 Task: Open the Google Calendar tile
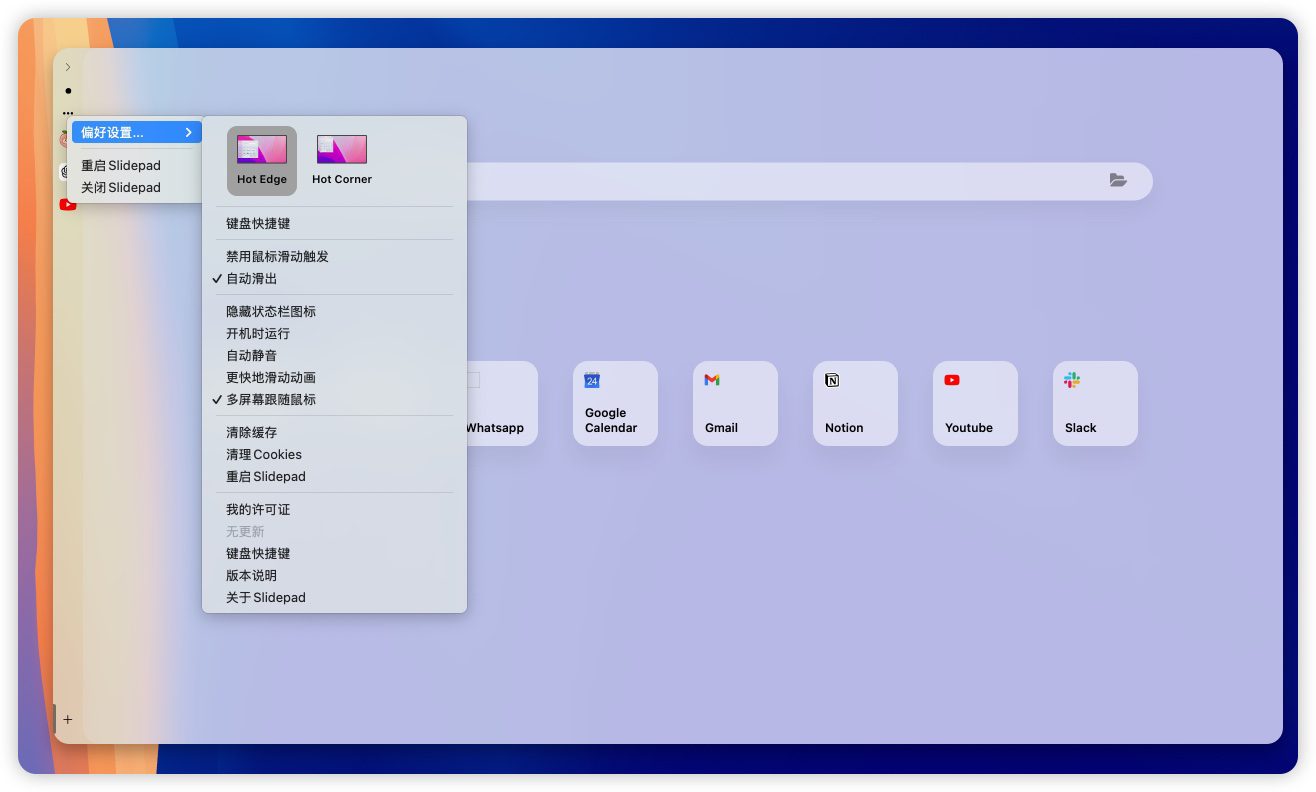615,403
